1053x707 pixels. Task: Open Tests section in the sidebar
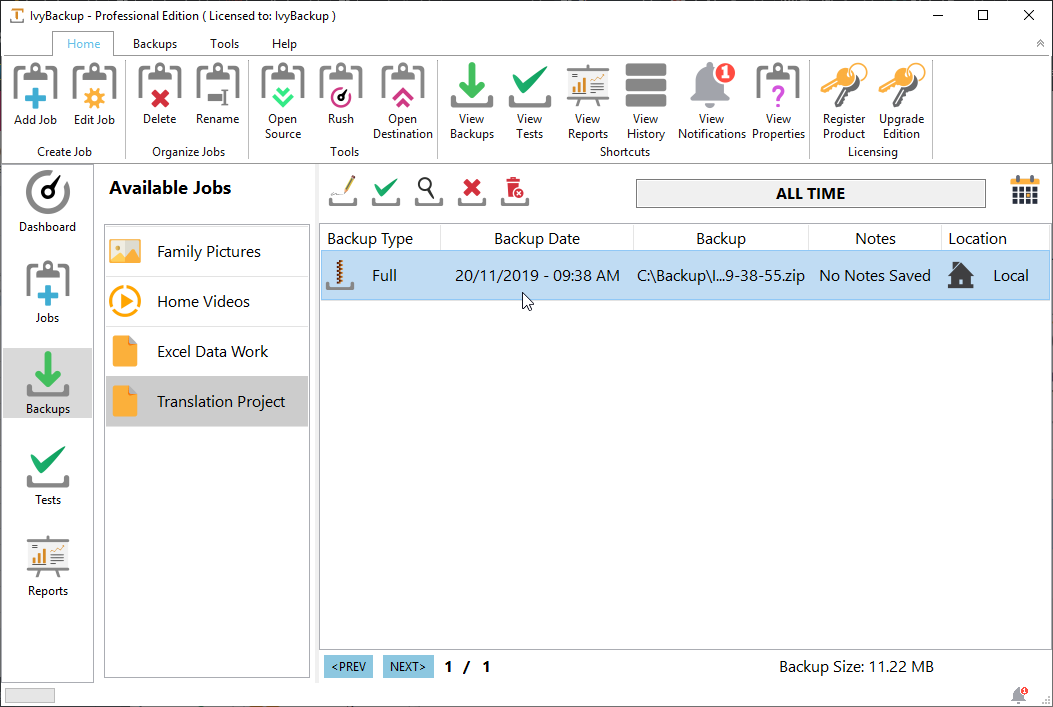pyautogui.click(x=48, y=475)
